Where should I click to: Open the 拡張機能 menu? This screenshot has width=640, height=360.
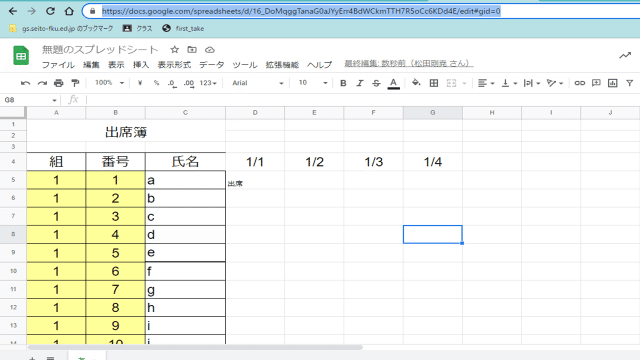(282, 65)
